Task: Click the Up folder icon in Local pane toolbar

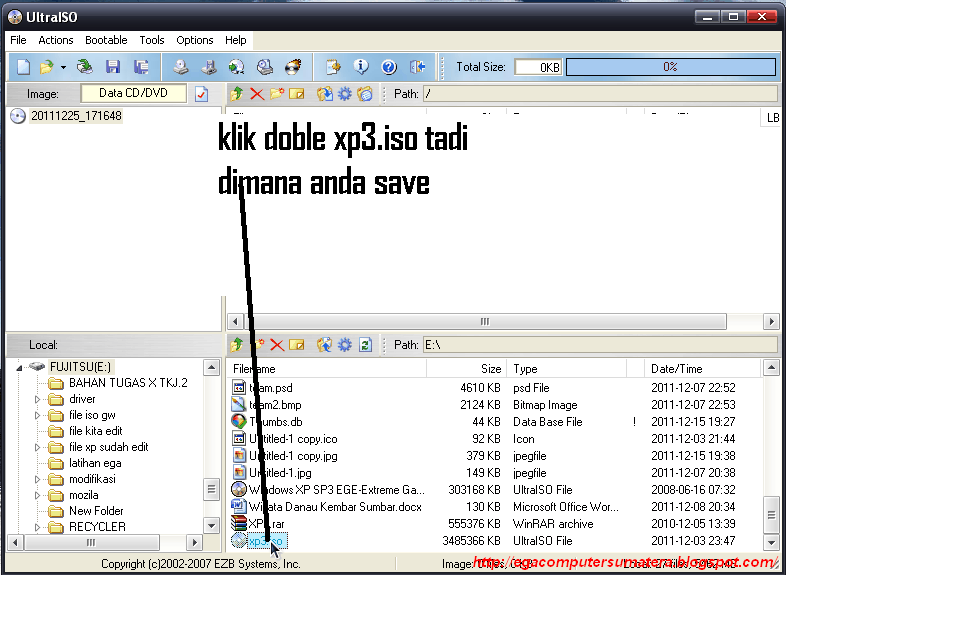Action: pos(237,345)
